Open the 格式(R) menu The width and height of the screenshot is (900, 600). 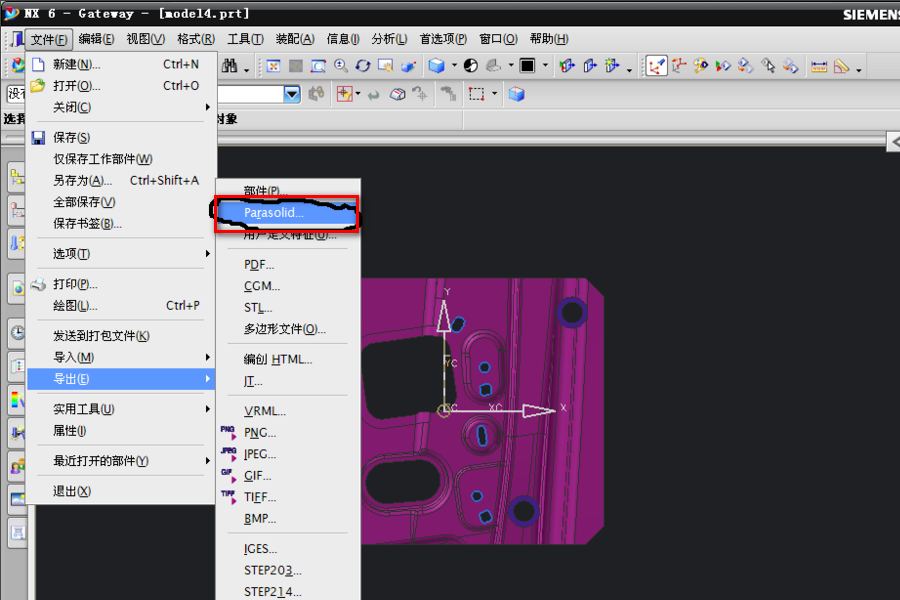(196, 39)
